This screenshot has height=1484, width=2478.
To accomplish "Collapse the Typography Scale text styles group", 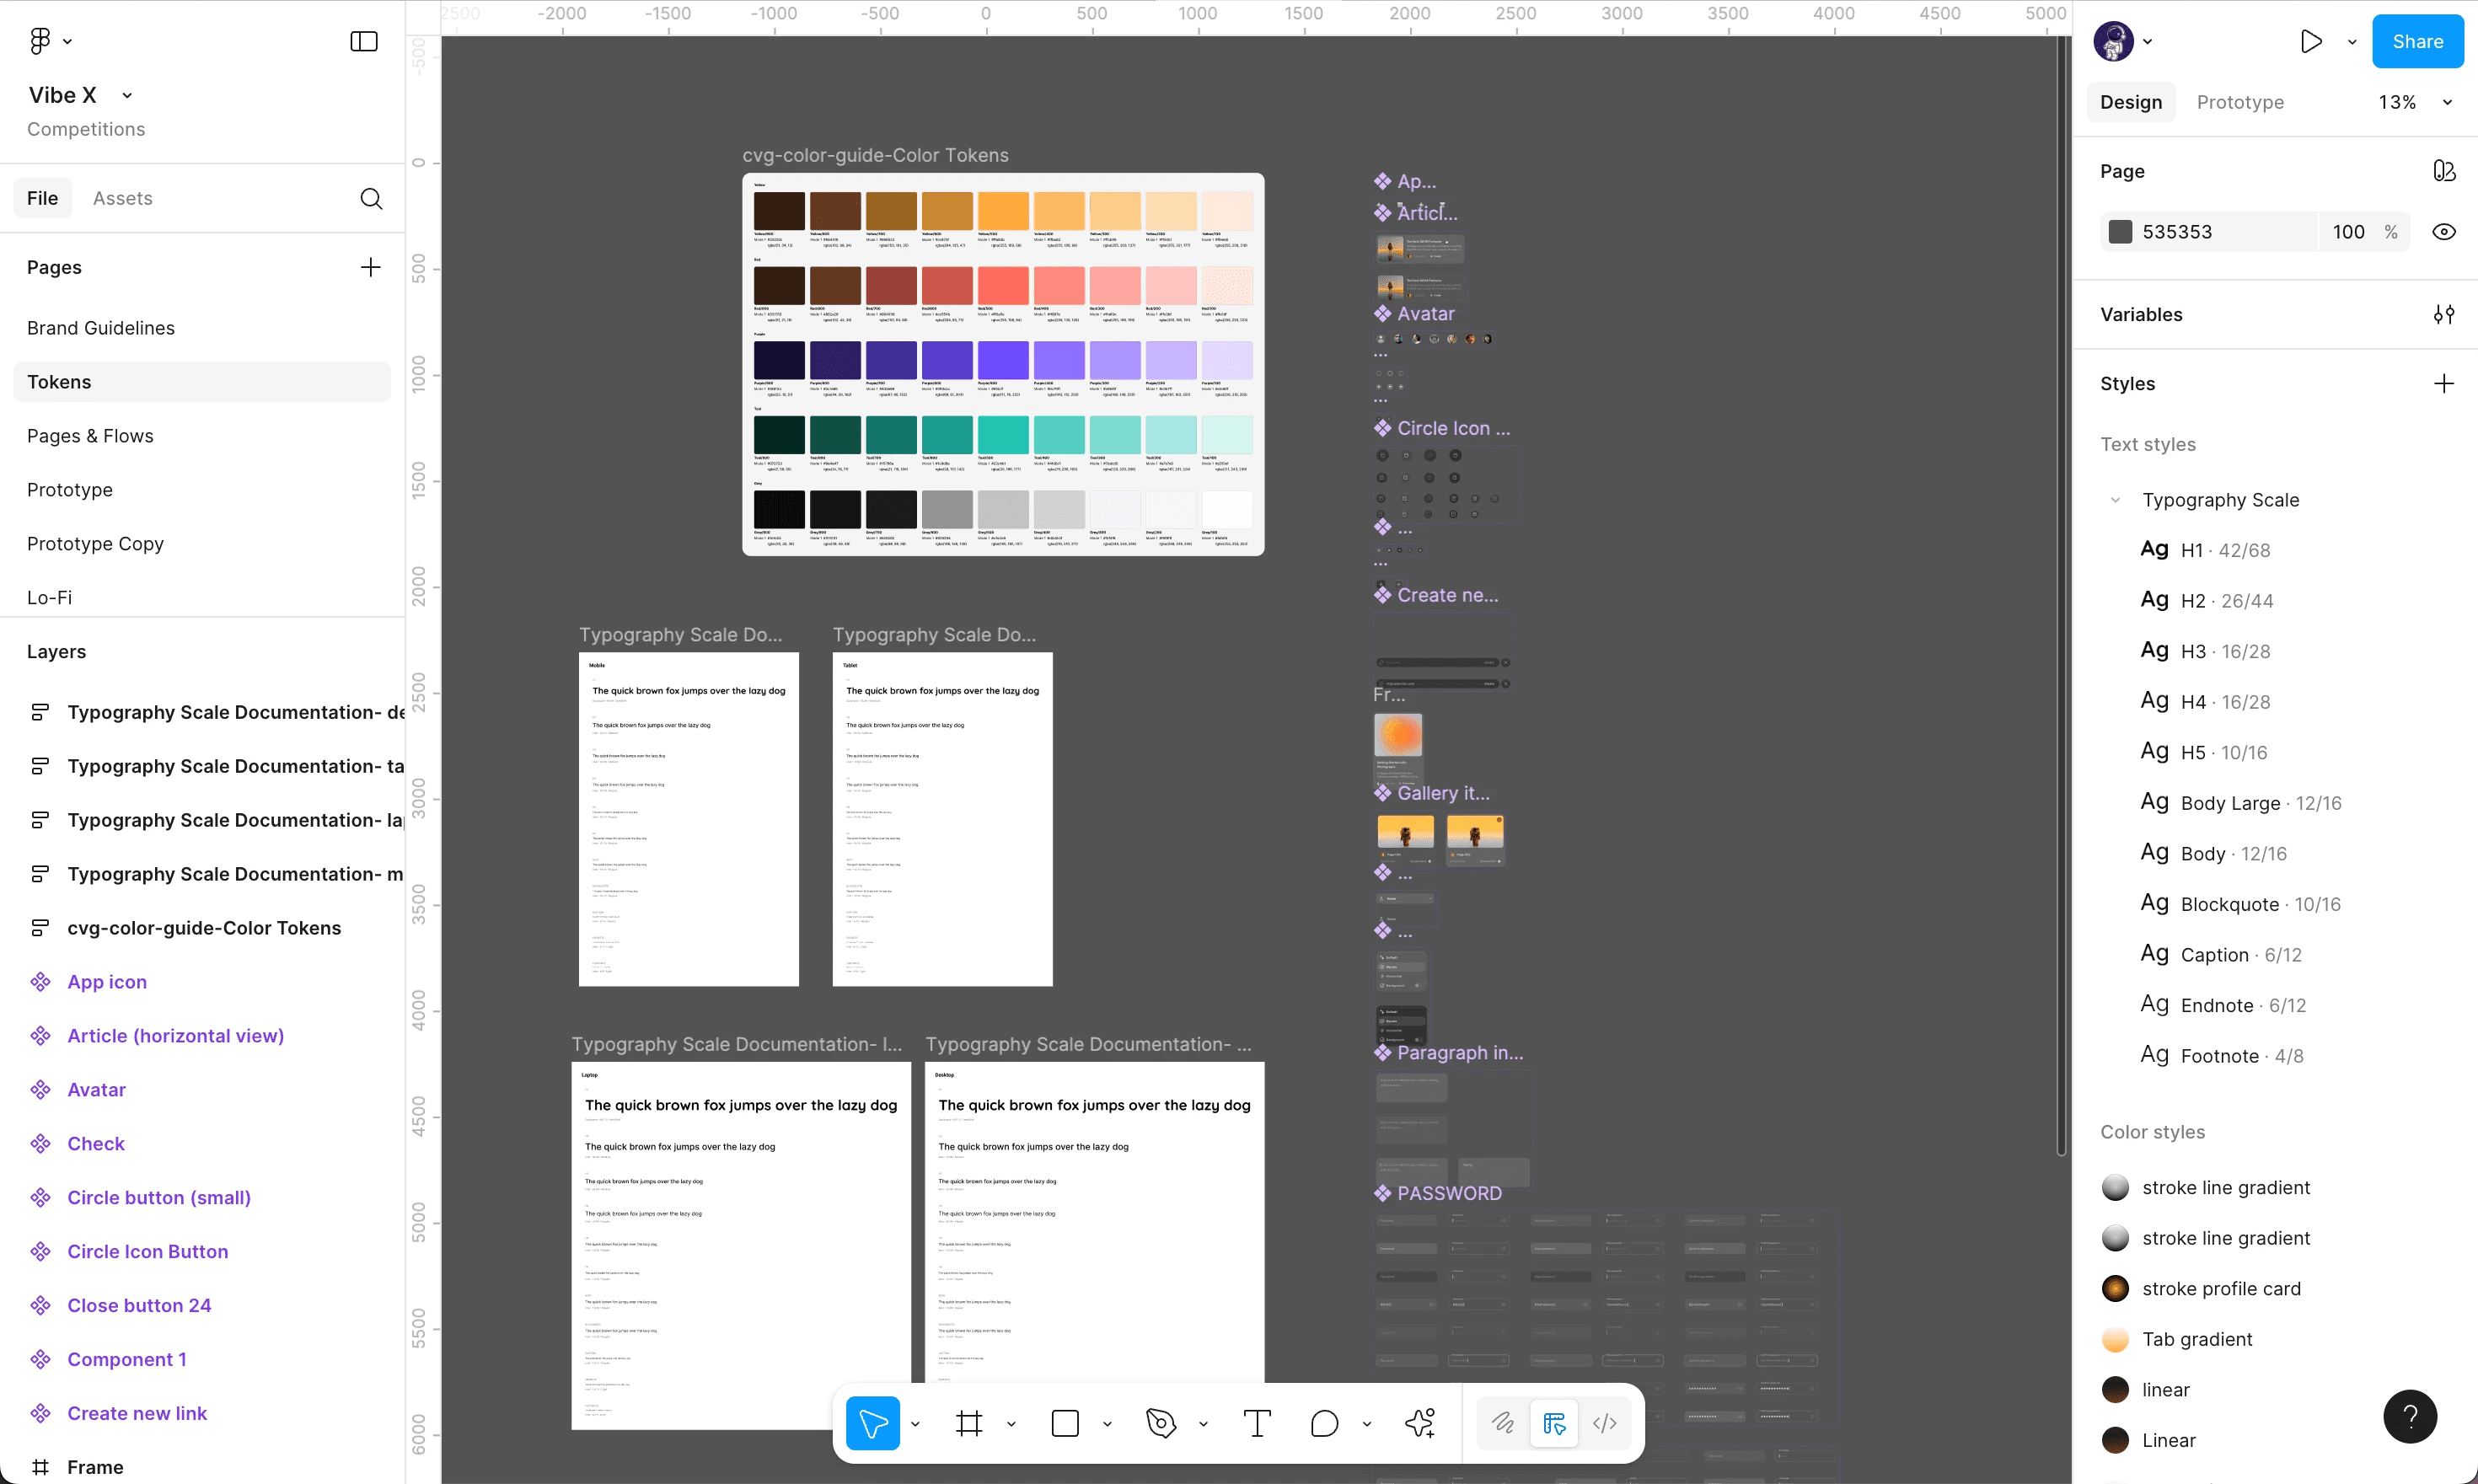I will 2115,500.
